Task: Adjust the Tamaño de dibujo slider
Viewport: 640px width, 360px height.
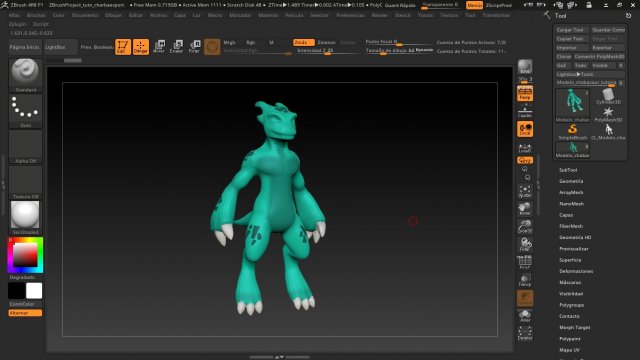Action: (x=399, y=51)
